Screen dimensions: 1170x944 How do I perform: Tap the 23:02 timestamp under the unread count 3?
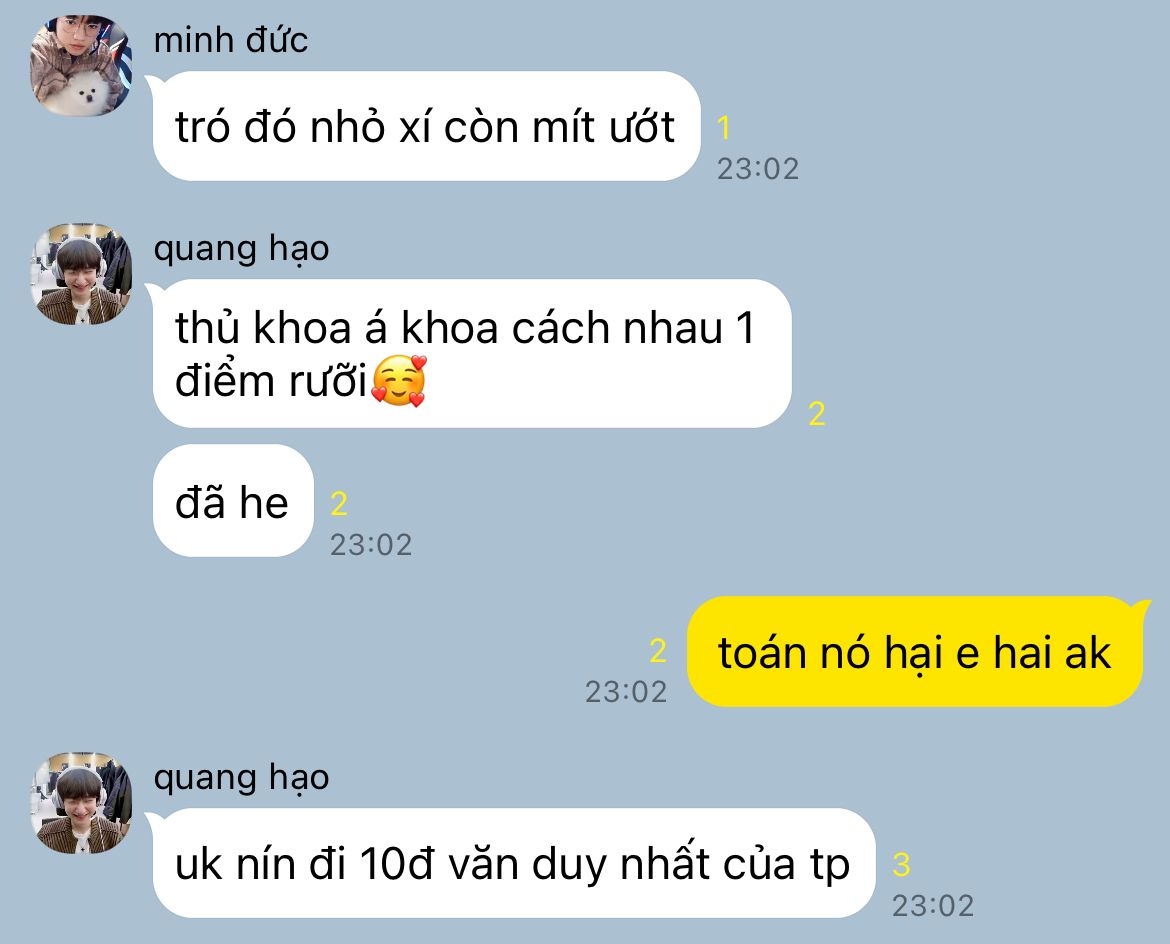pyautogui.click(x=933, y=906)
